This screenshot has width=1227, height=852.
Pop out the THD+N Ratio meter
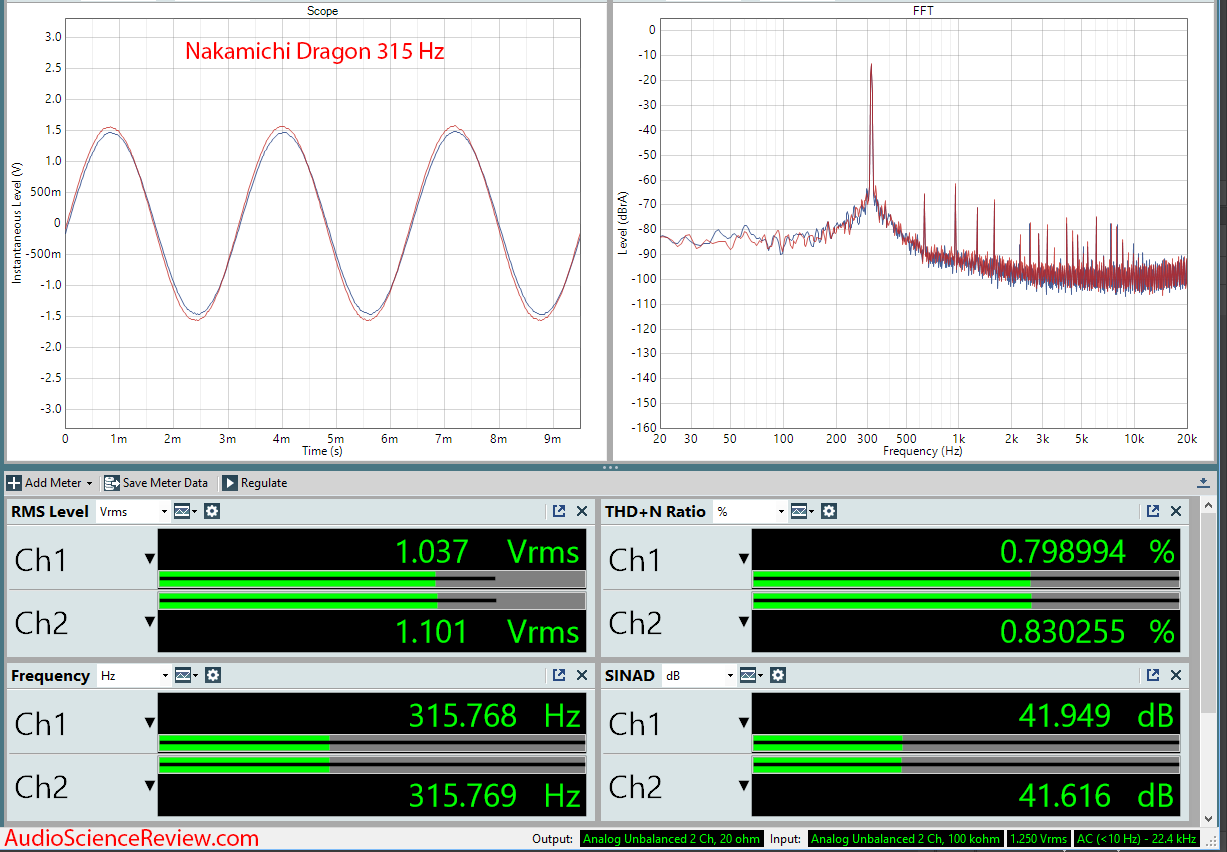1153,511
